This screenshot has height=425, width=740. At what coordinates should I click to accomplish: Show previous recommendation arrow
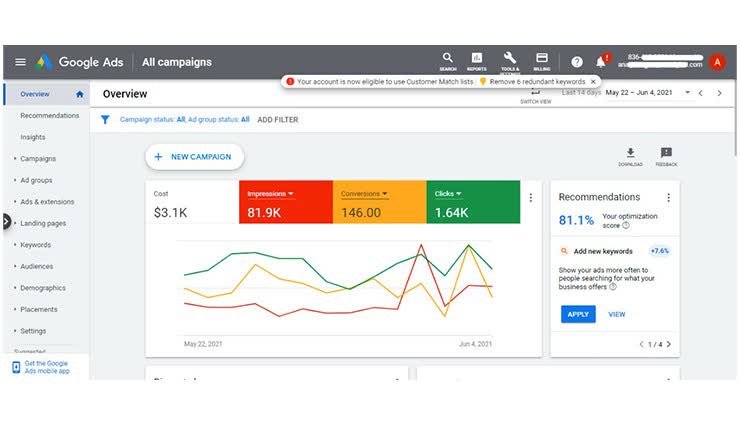pyautogui.click(x=641, y=344)
